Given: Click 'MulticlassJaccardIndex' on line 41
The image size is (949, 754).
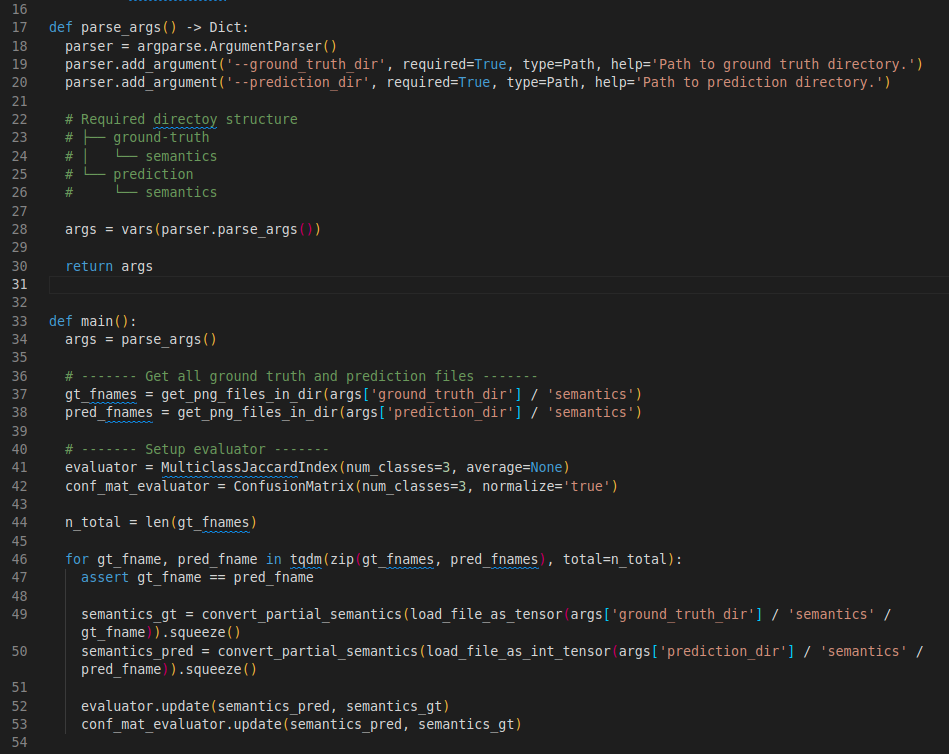Looking at the screenshot, I should pyautogui.click(x=249, y=467).
